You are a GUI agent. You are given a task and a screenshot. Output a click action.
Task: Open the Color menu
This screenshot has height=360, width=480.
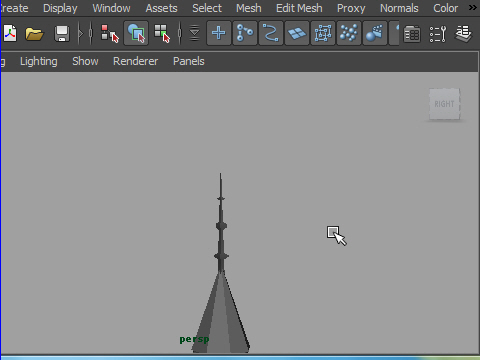point(445,8)
